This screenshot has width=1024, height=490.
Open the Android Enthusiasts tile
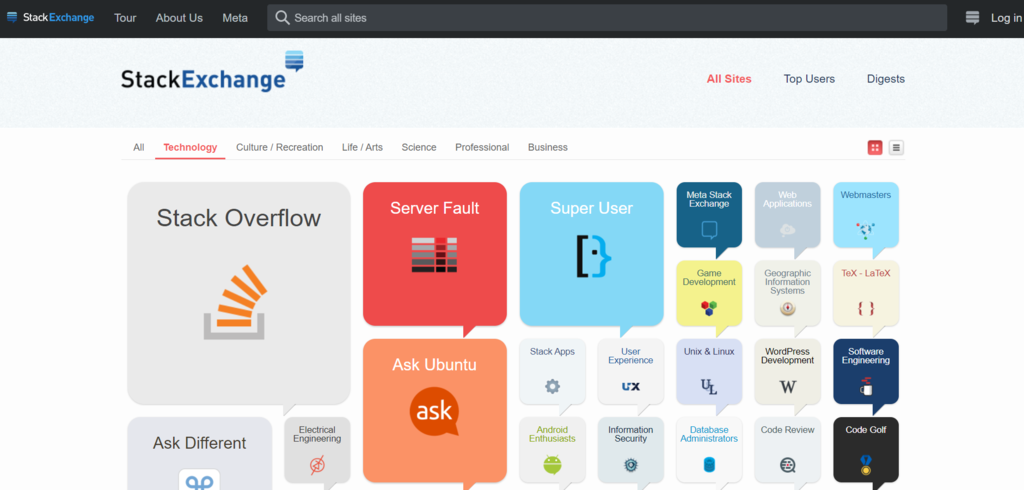[552, 450]
